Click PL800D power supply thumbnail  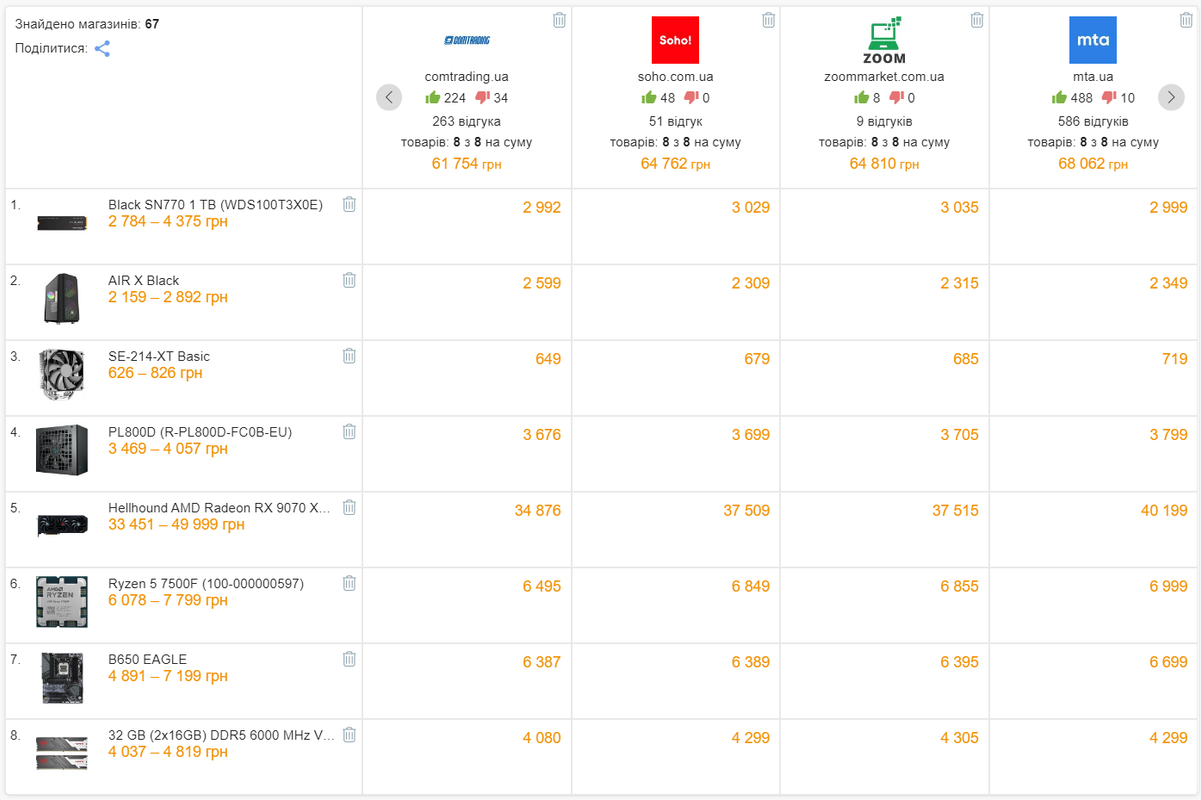[x=62, y=449]
